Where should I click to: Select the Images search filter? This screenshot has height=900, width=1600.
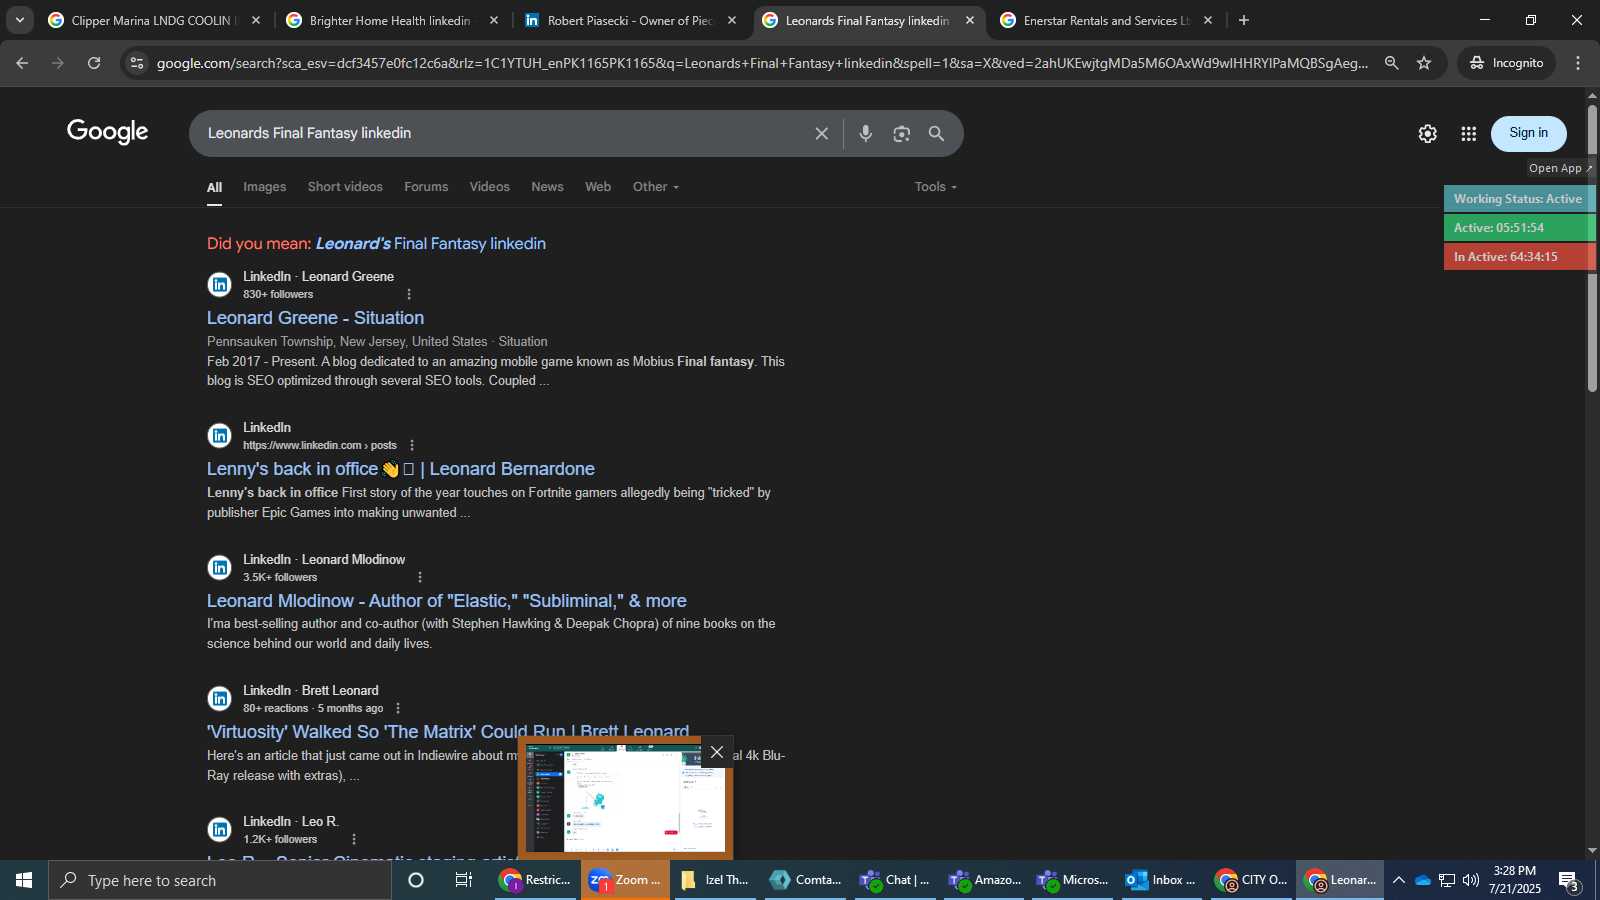(264, 187)
